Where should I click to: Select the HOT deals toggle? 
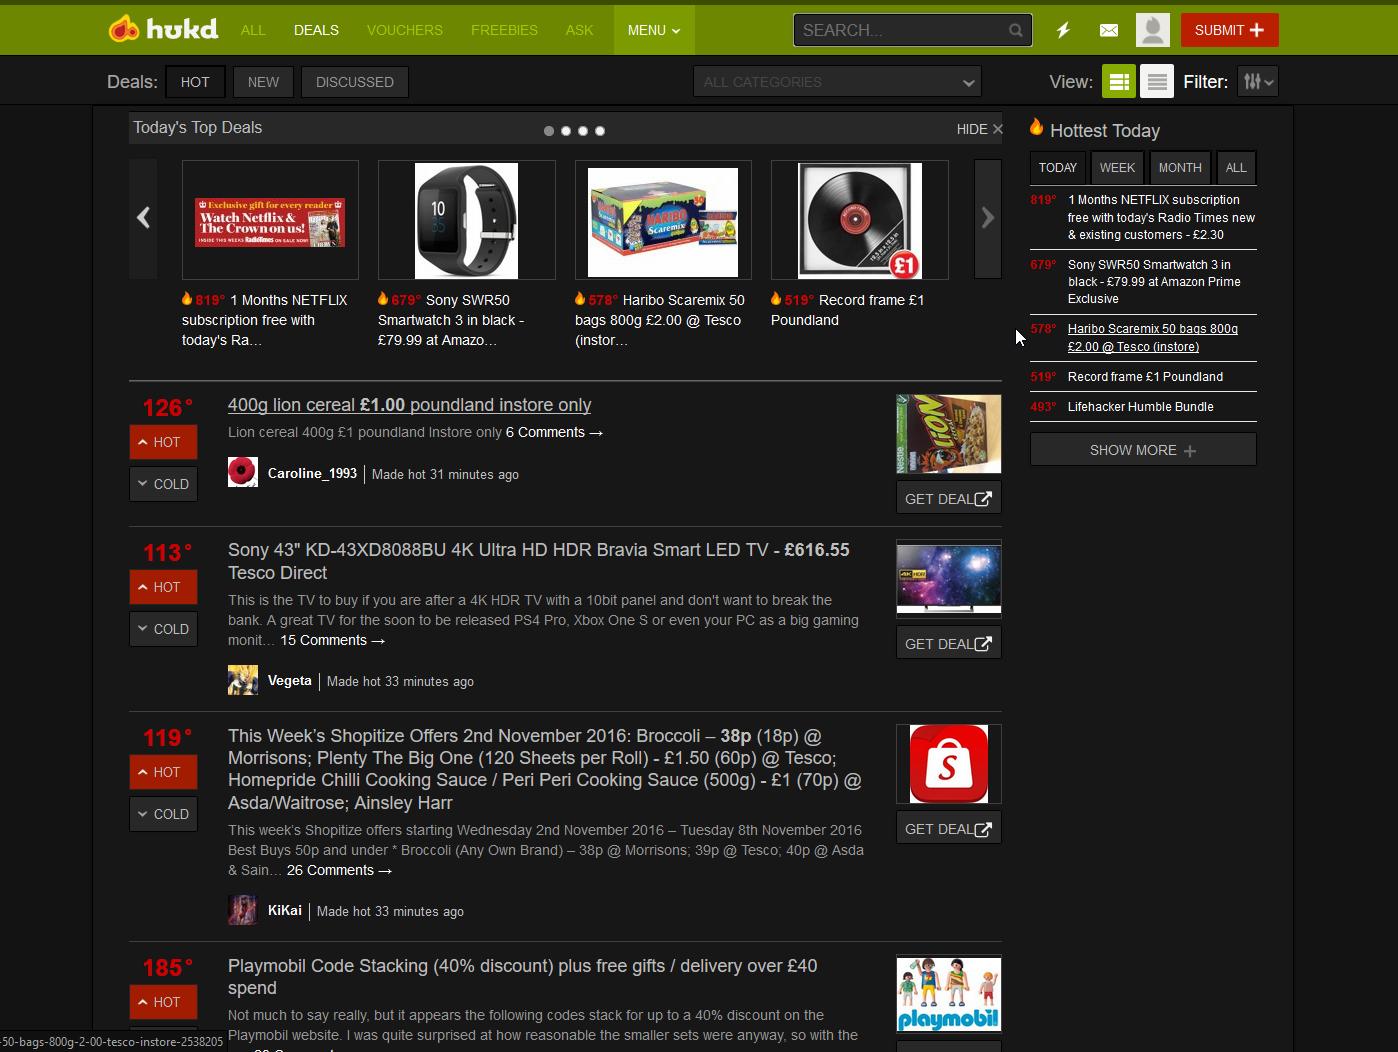[194, 81]
